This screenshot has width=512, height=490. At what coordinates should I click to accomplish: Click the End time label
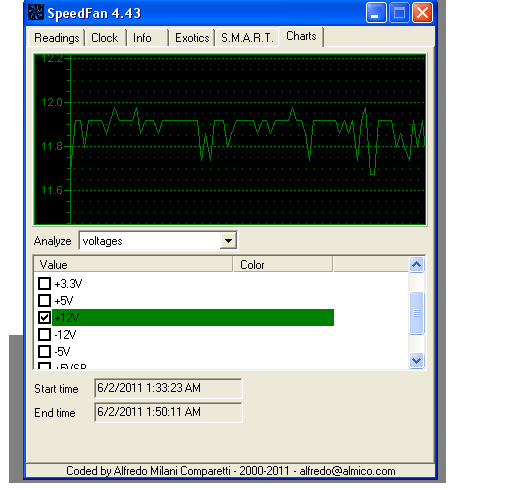click(55, 413)
